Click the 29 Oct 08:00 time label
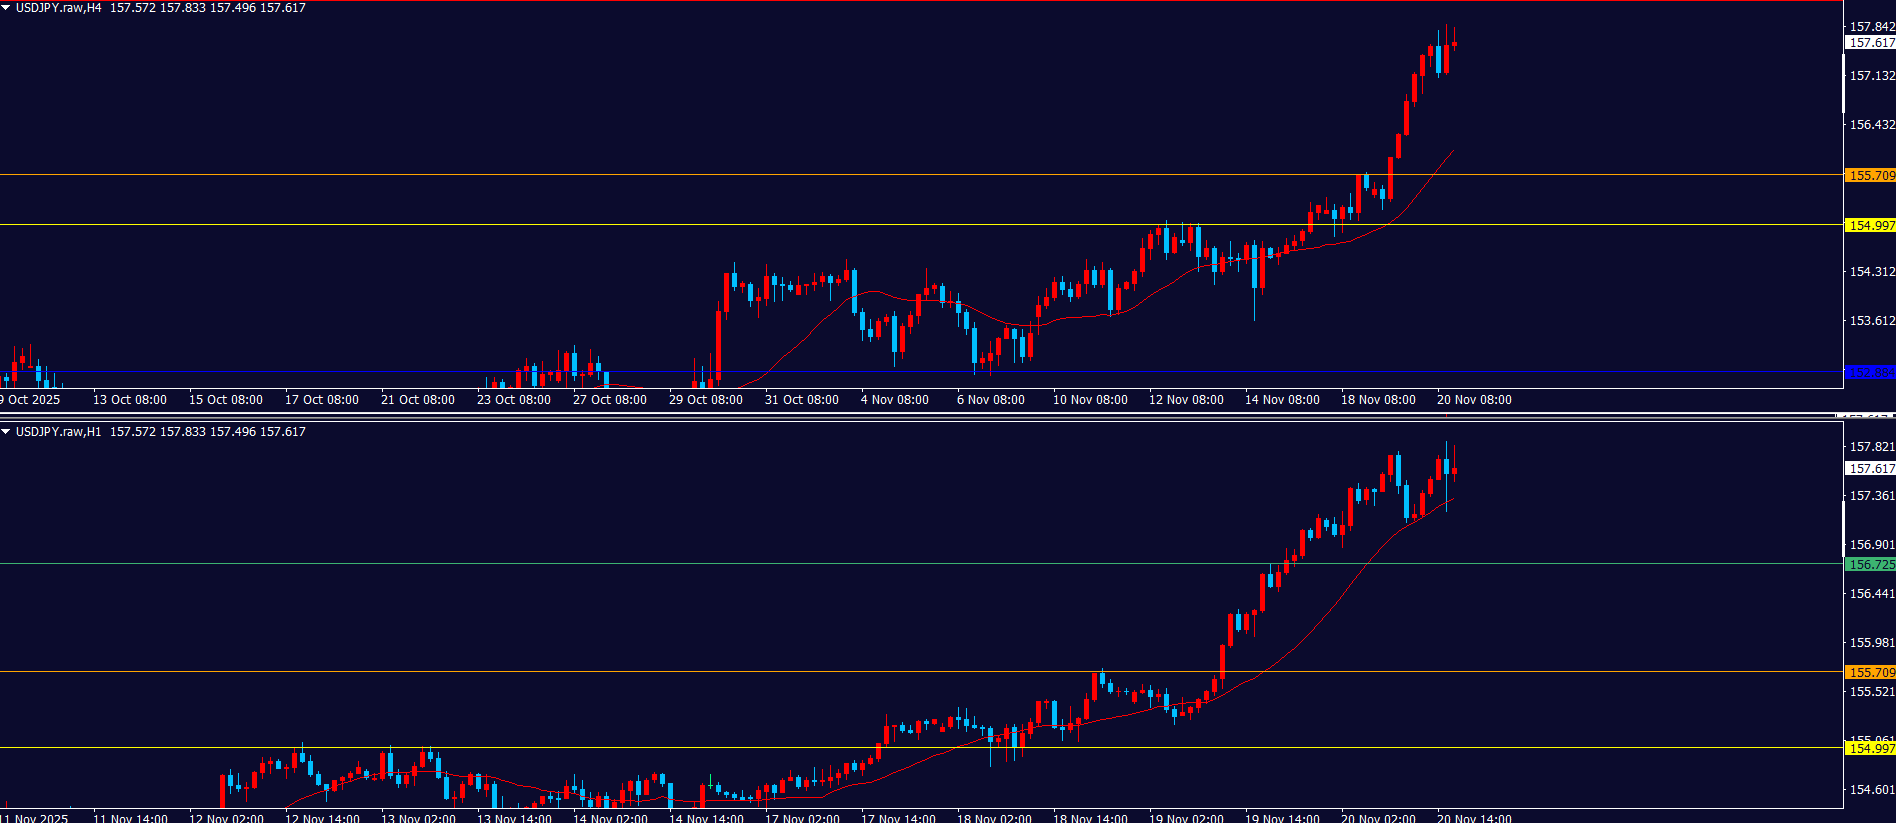1896x823 pixels. click(706, 400)
